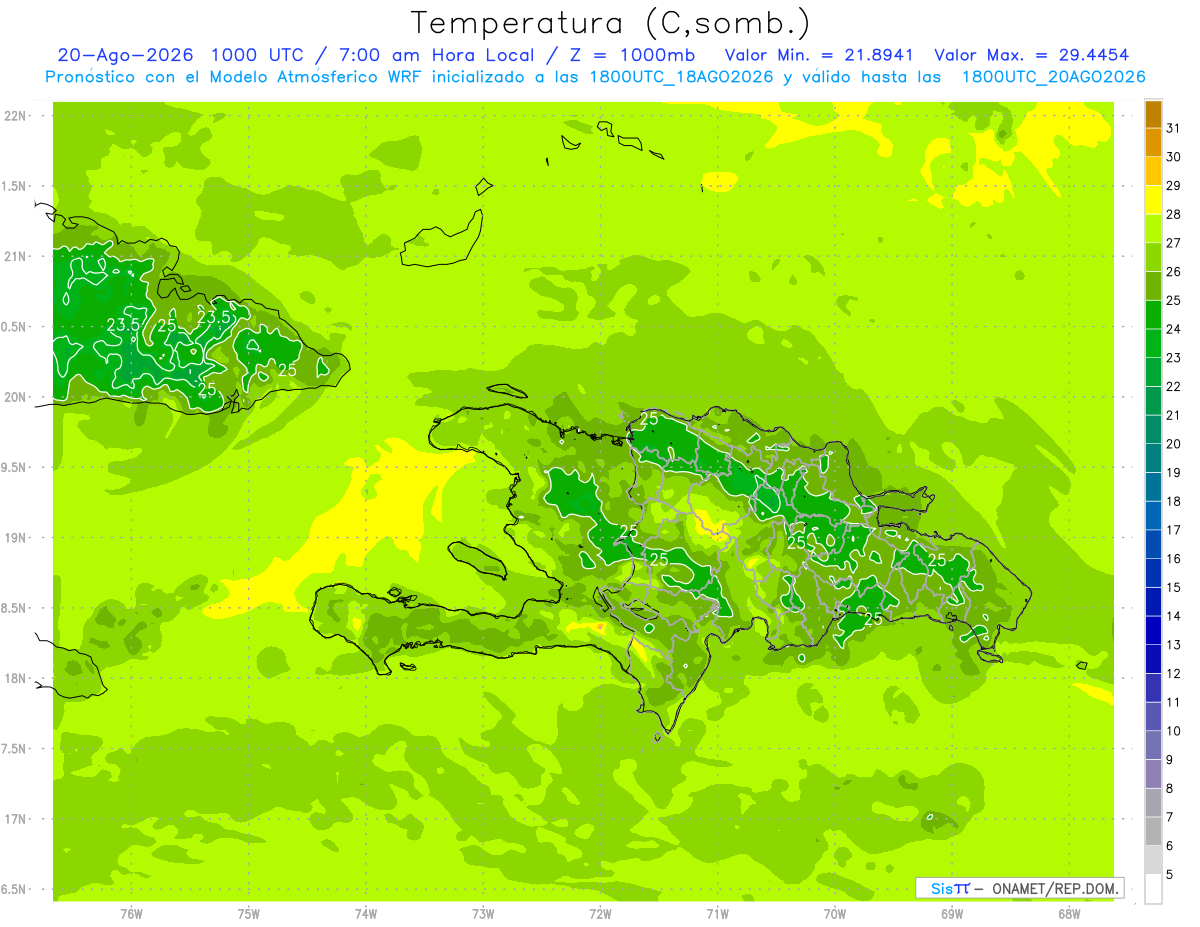Viewport: 1200px width, 927px height.
Task: Click the 'Temperatura (C,somb.)' map title
Action: (x=611, y=24)
